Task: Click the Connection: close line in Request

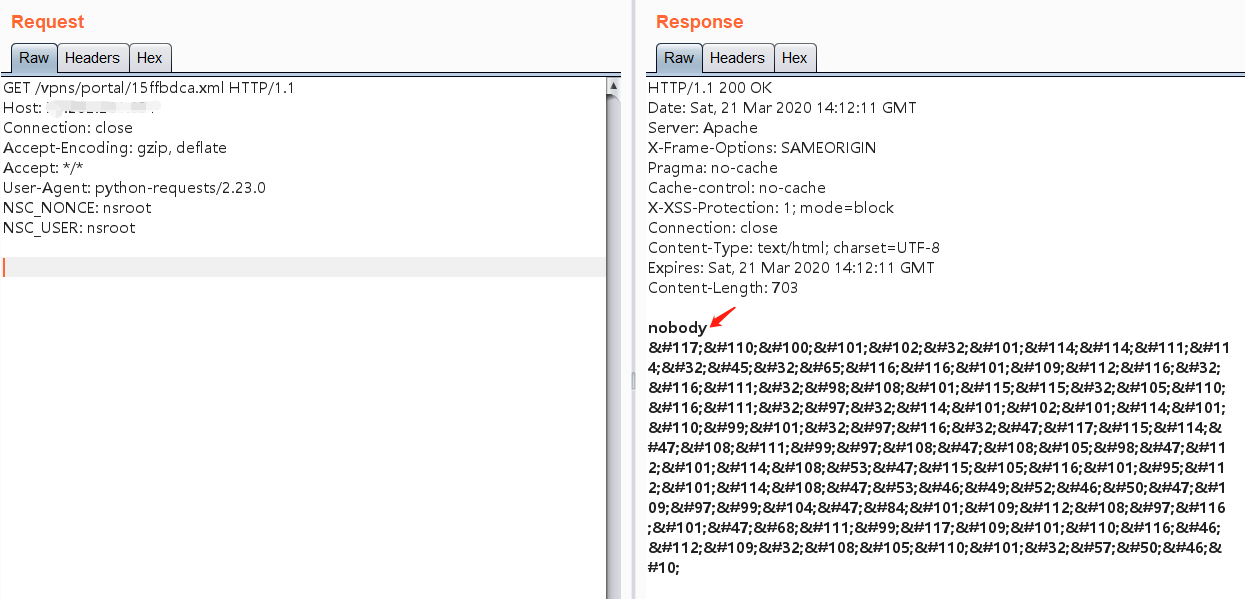Action: pyautogui.click(x=68, y=128)
